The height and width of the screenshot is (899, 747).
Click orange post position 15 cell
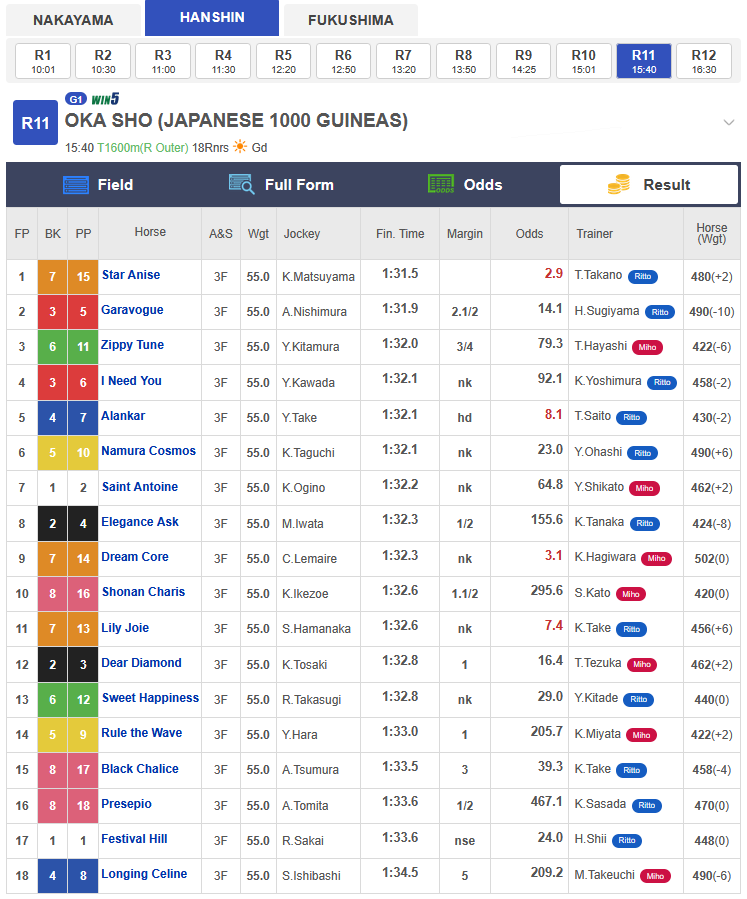click(x=83, y=277)
